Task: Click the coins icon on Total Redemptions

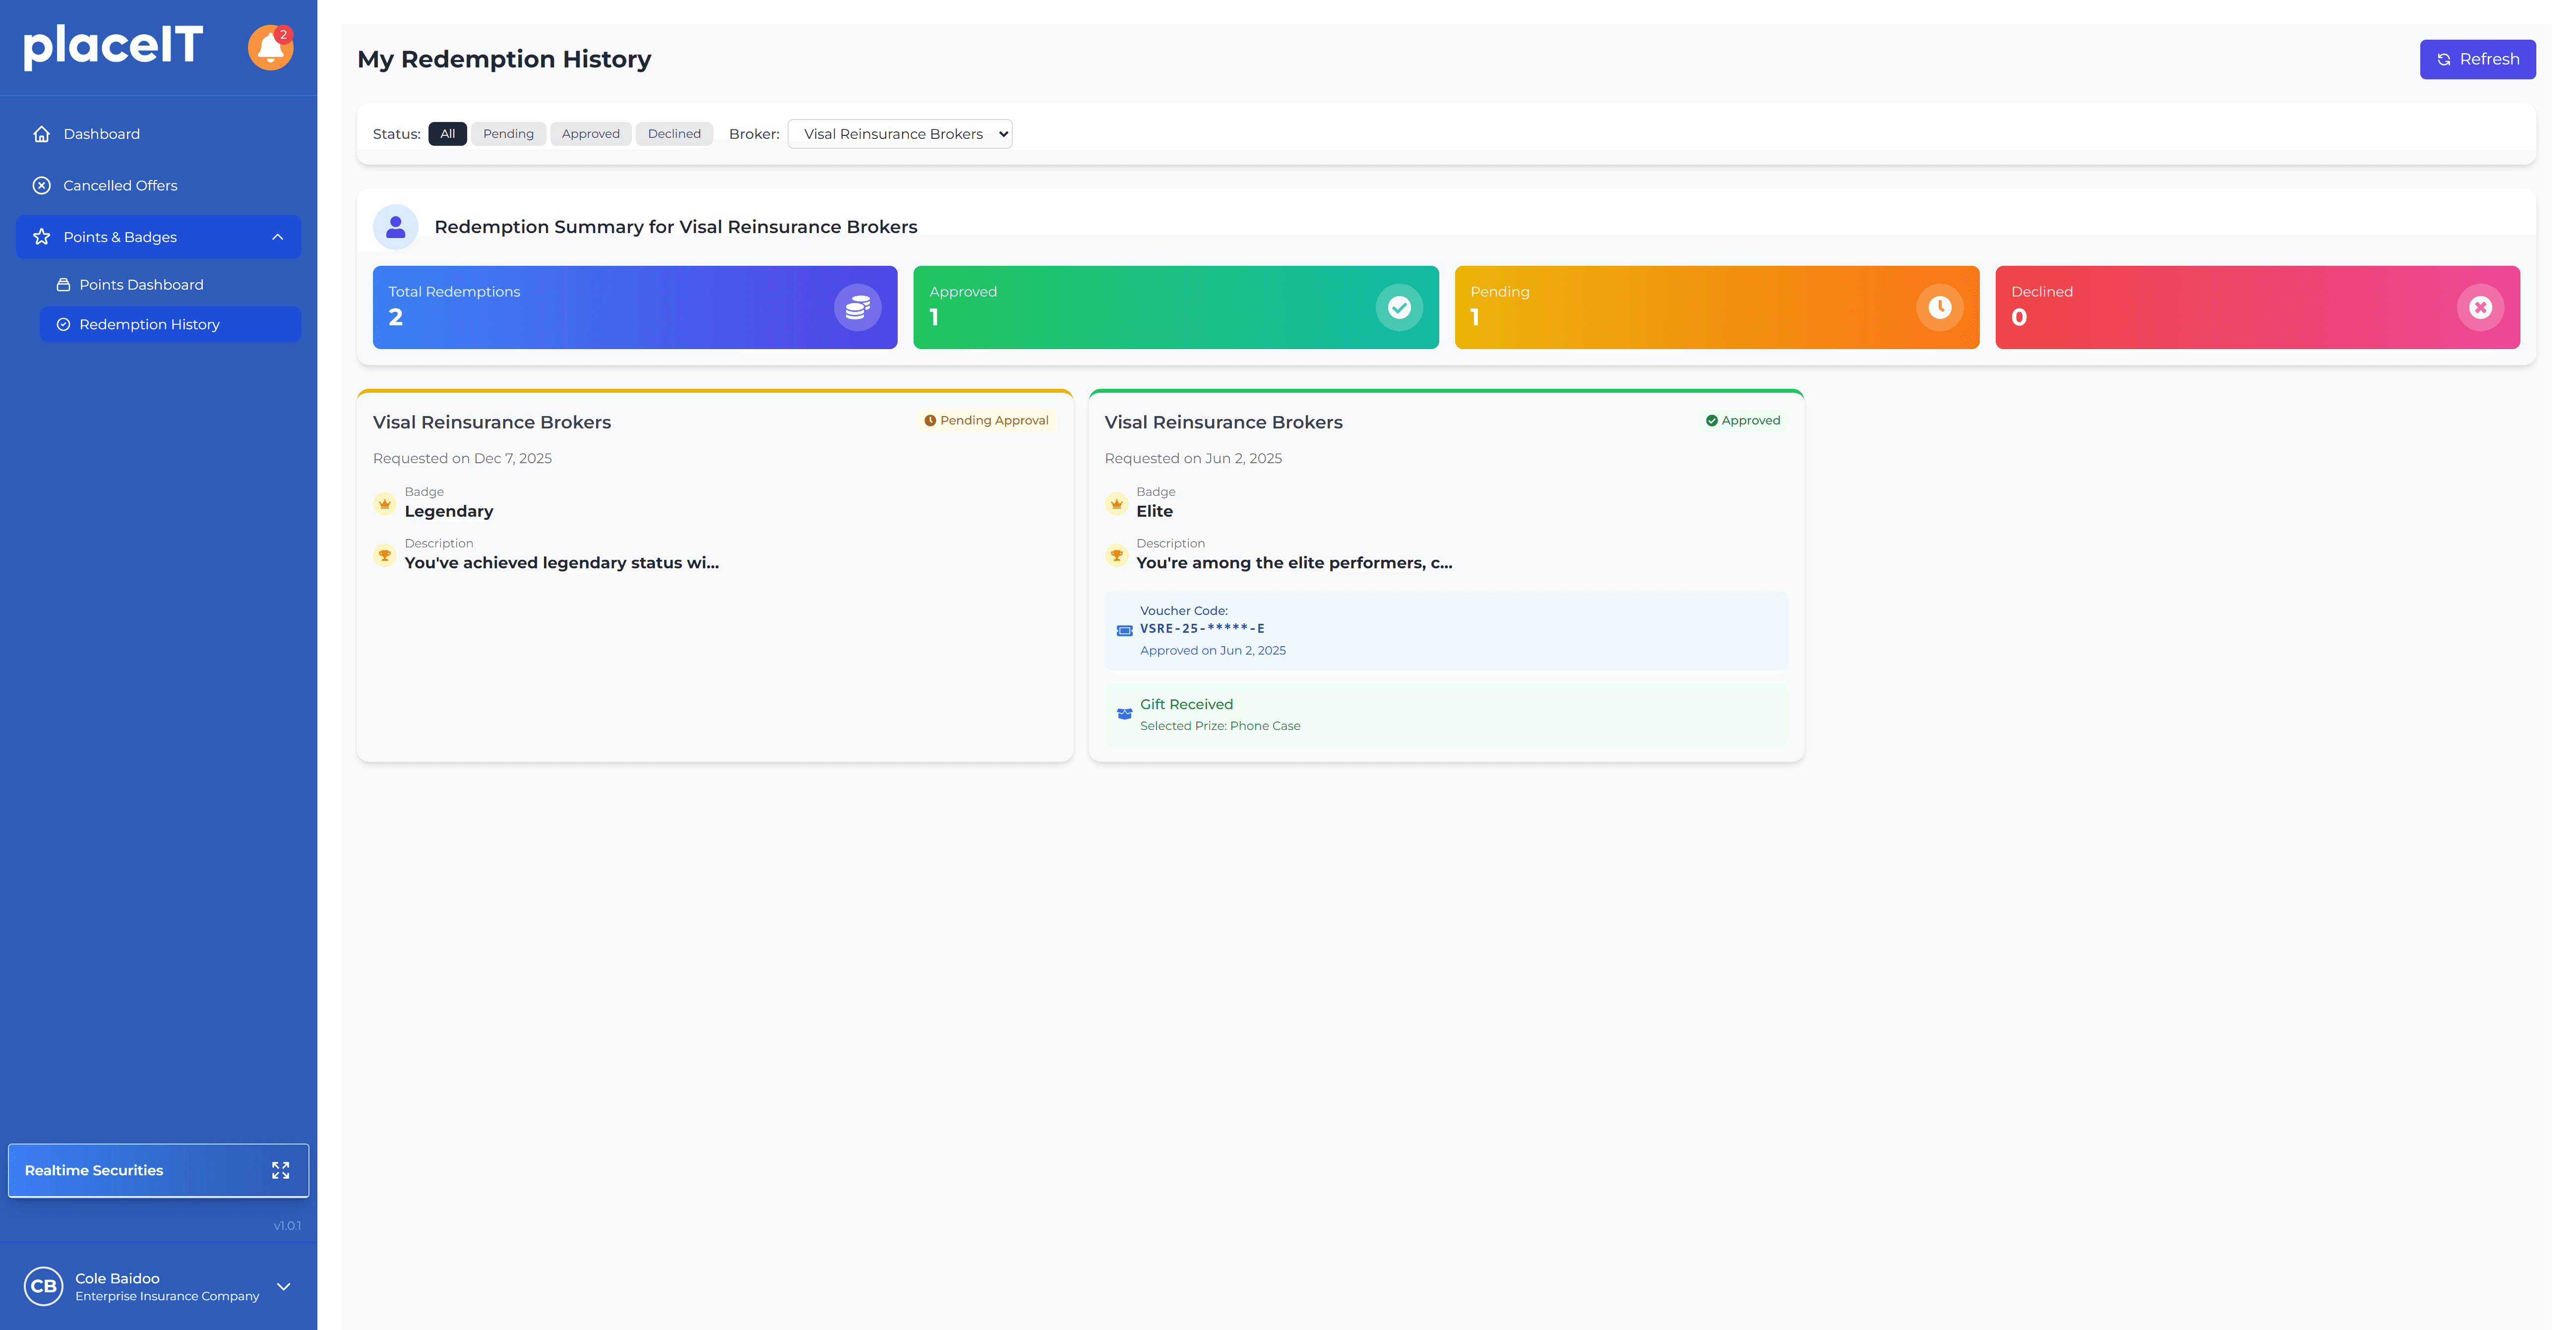Action: tap(857, 307)
